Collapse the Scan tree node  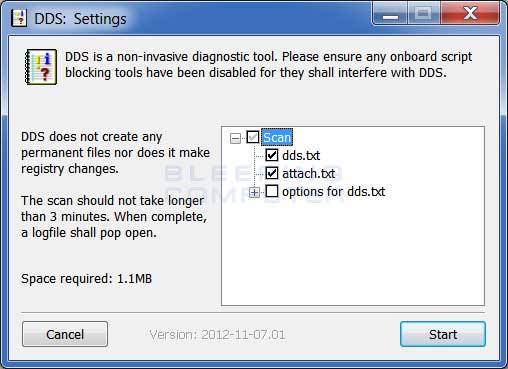235,138
